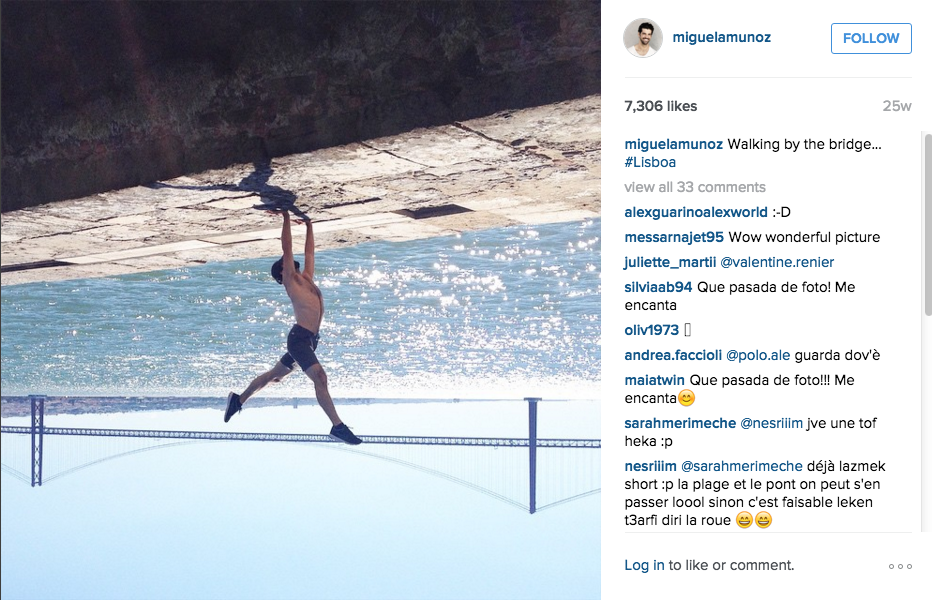
Task: Visit maiatwin's profile
Action: tap(654, 380)
